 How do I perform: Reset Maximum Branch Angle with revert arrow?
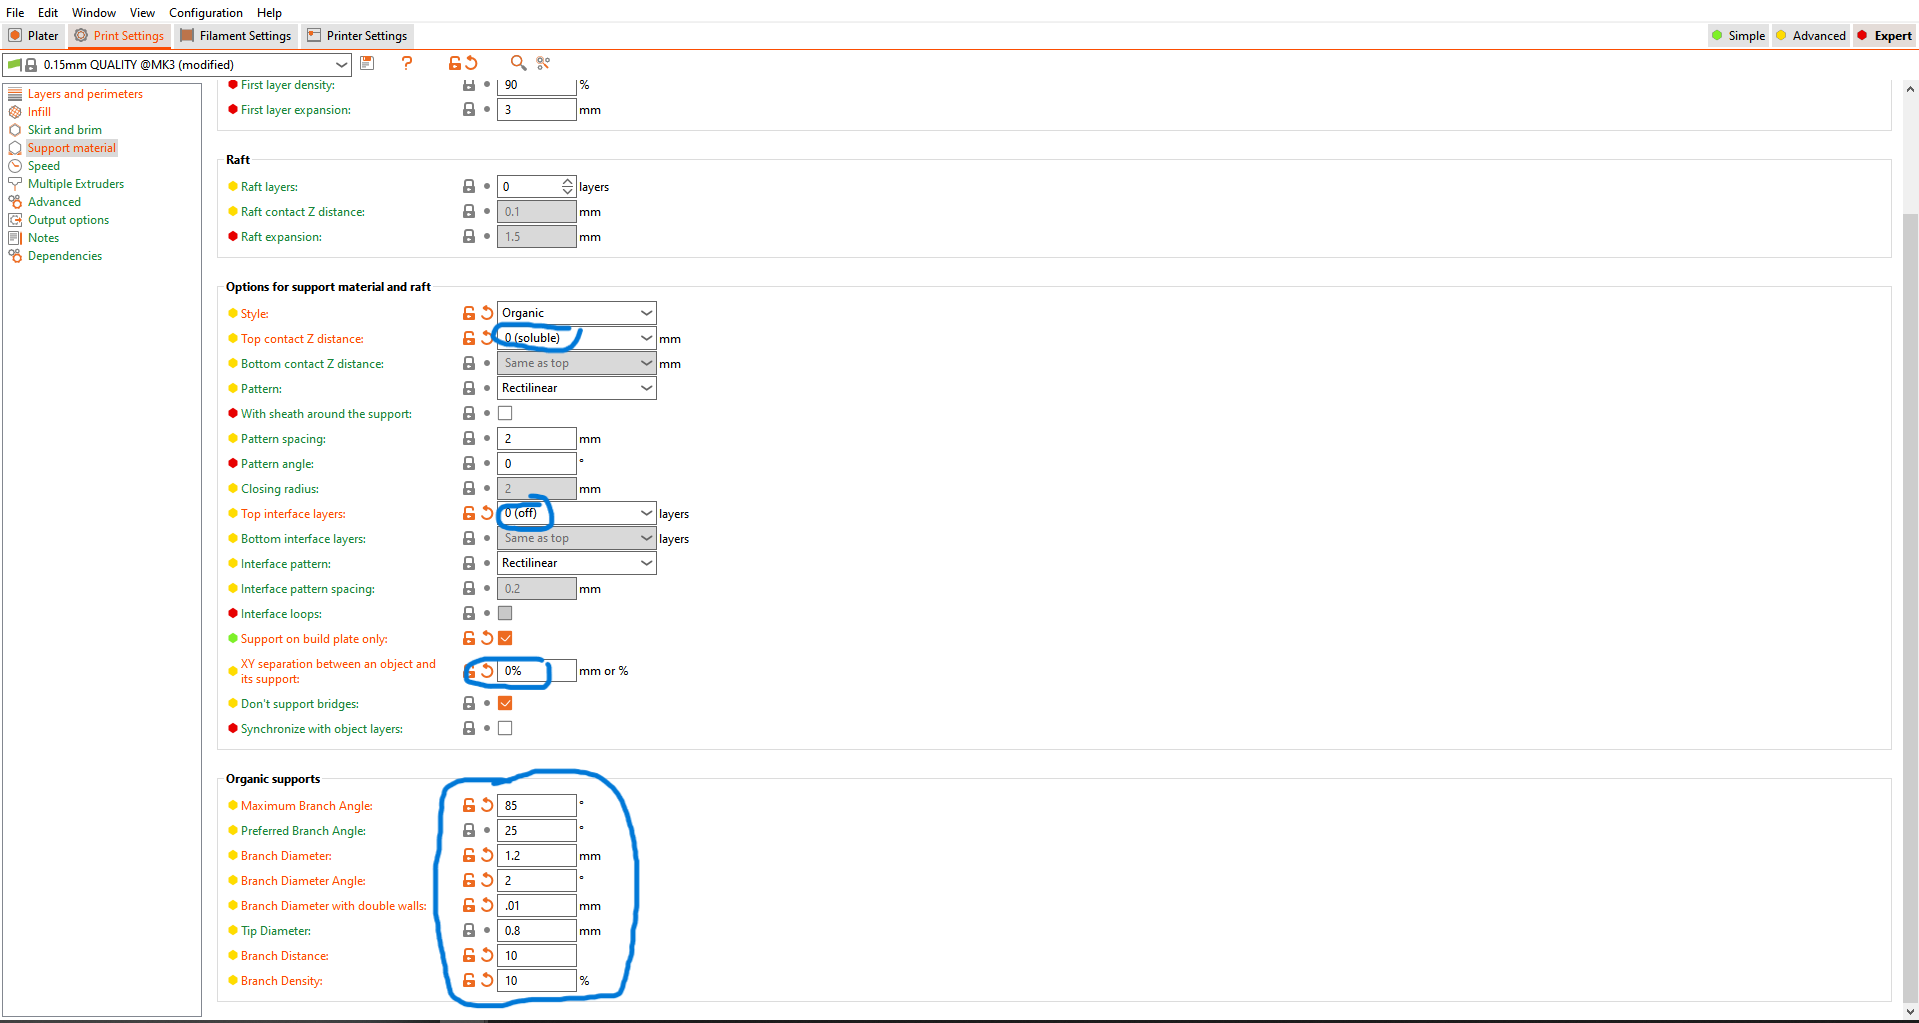tap(487, 805)
